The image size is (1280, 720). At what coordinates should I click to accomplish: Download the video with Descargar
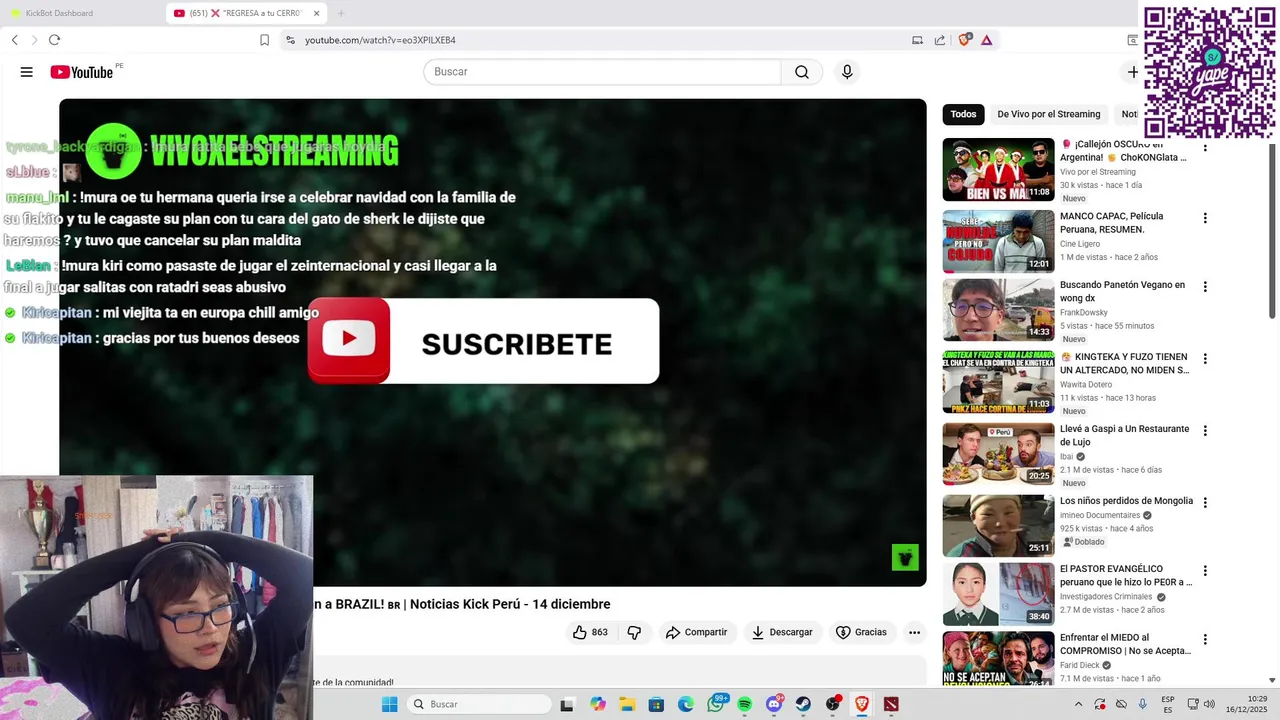coord(782,632)
